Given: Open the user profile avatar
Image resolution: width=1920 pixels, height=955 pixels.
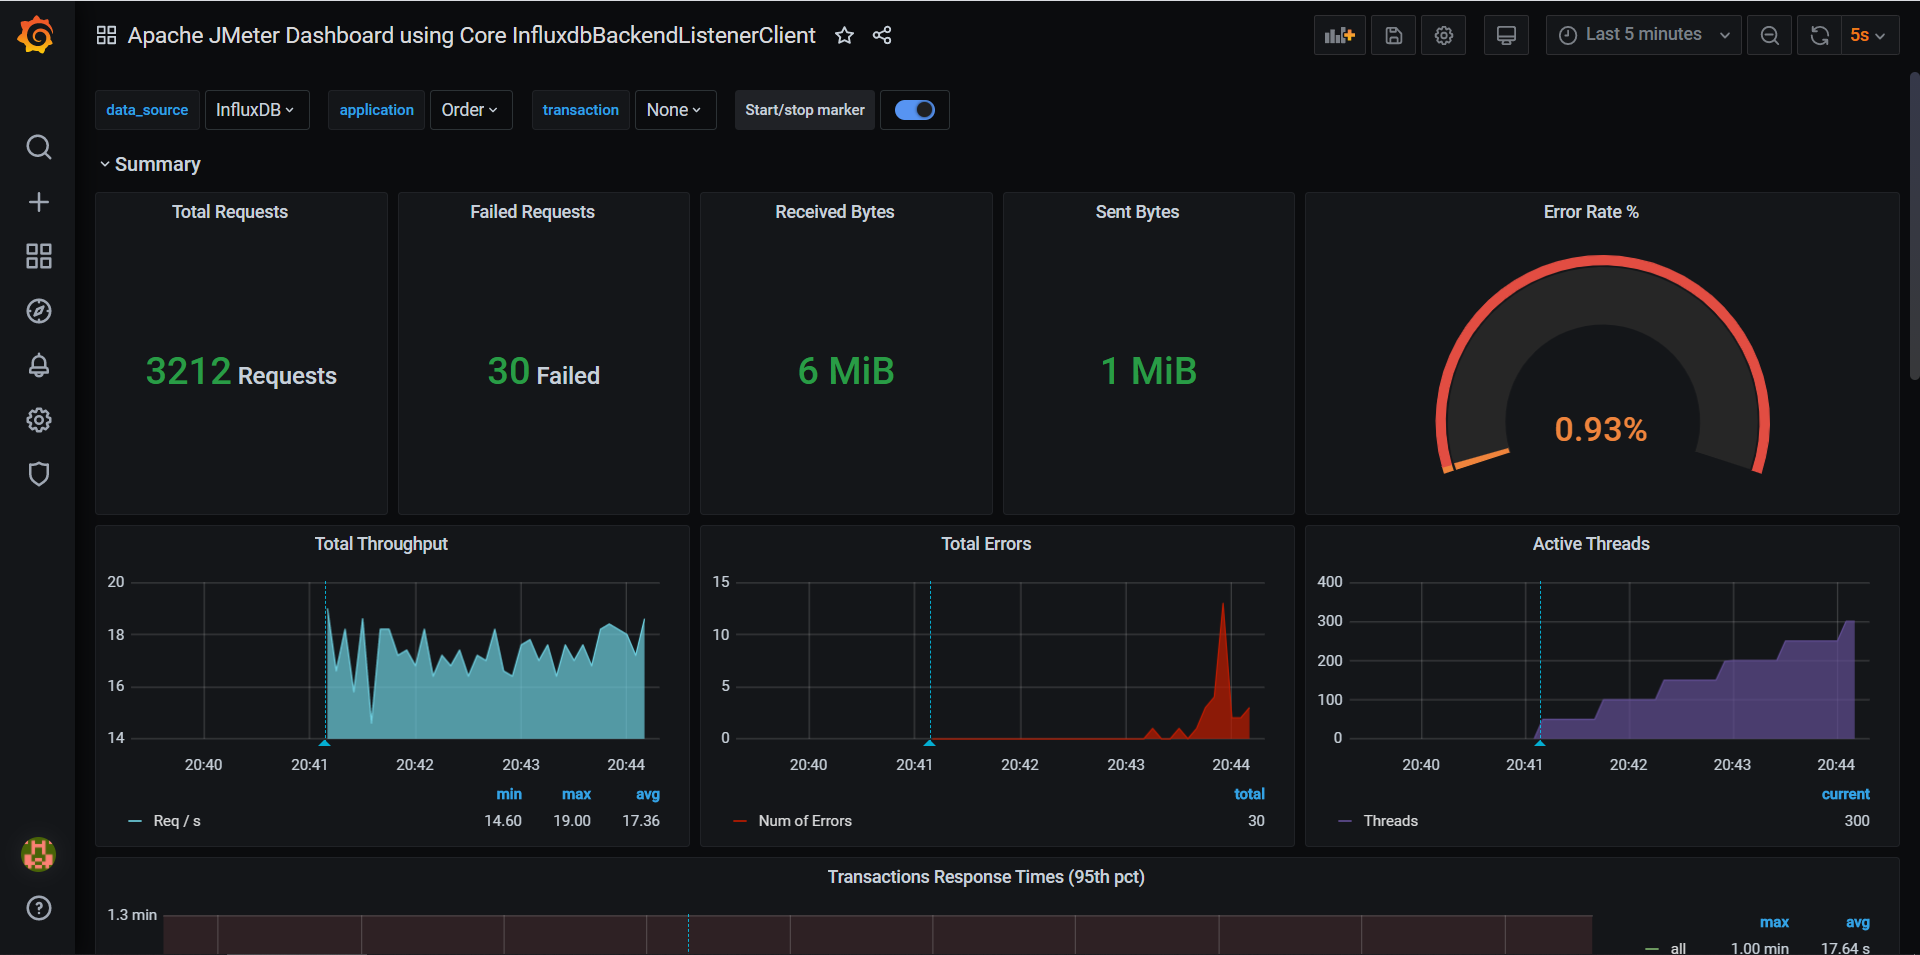Looking at the screenshot, I should (38, 854).
